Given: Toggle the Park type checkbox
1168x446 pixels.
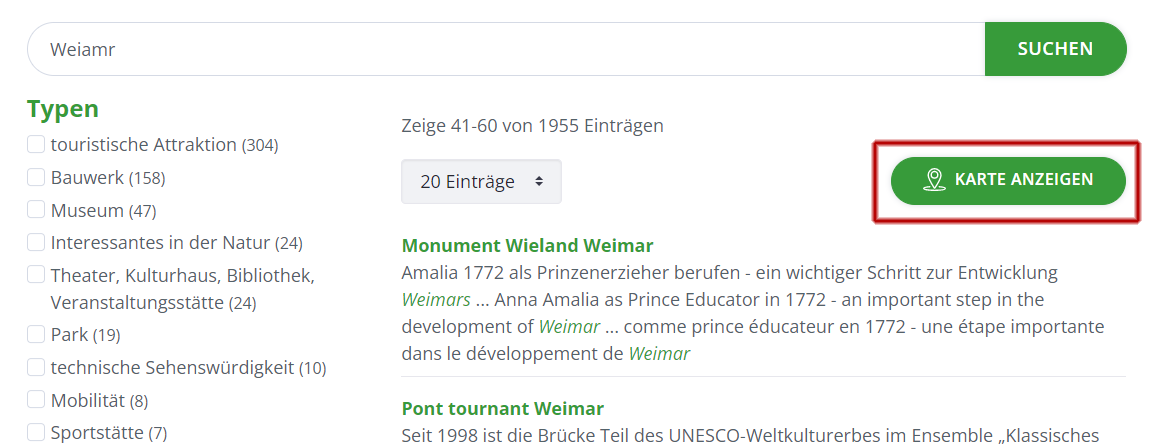Looking at the screenshot, I should (36, 334).
